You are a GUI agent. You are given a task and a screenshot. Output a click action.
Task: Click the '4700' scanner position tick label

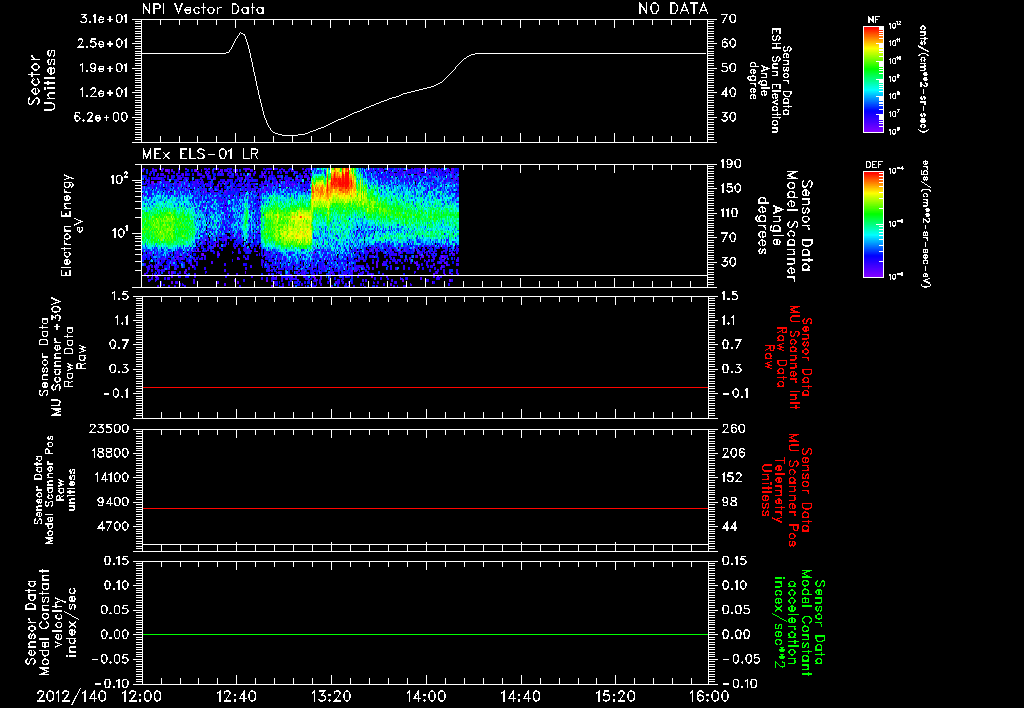click(113, 526)
